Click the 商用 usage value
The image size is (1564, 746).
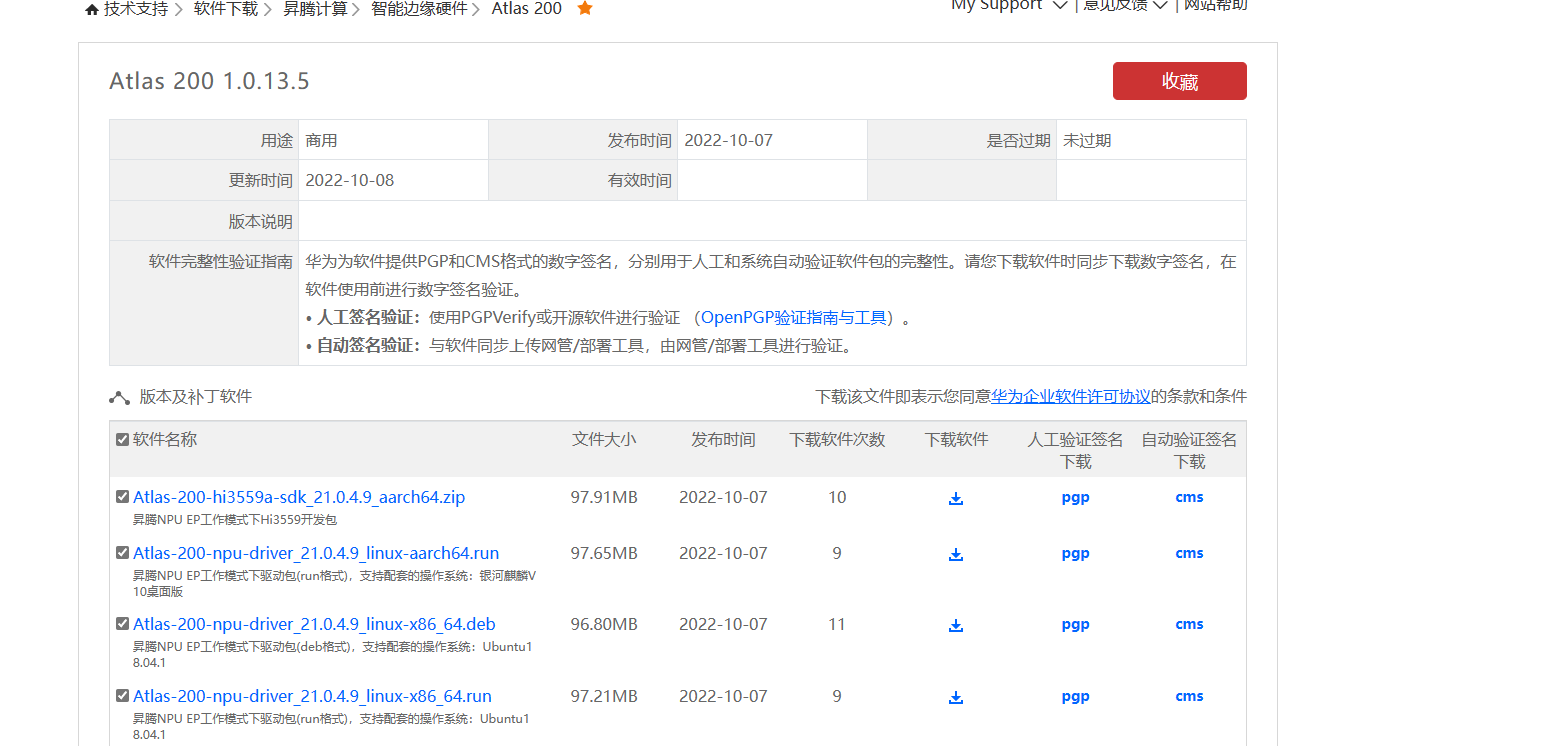(321, 141)
